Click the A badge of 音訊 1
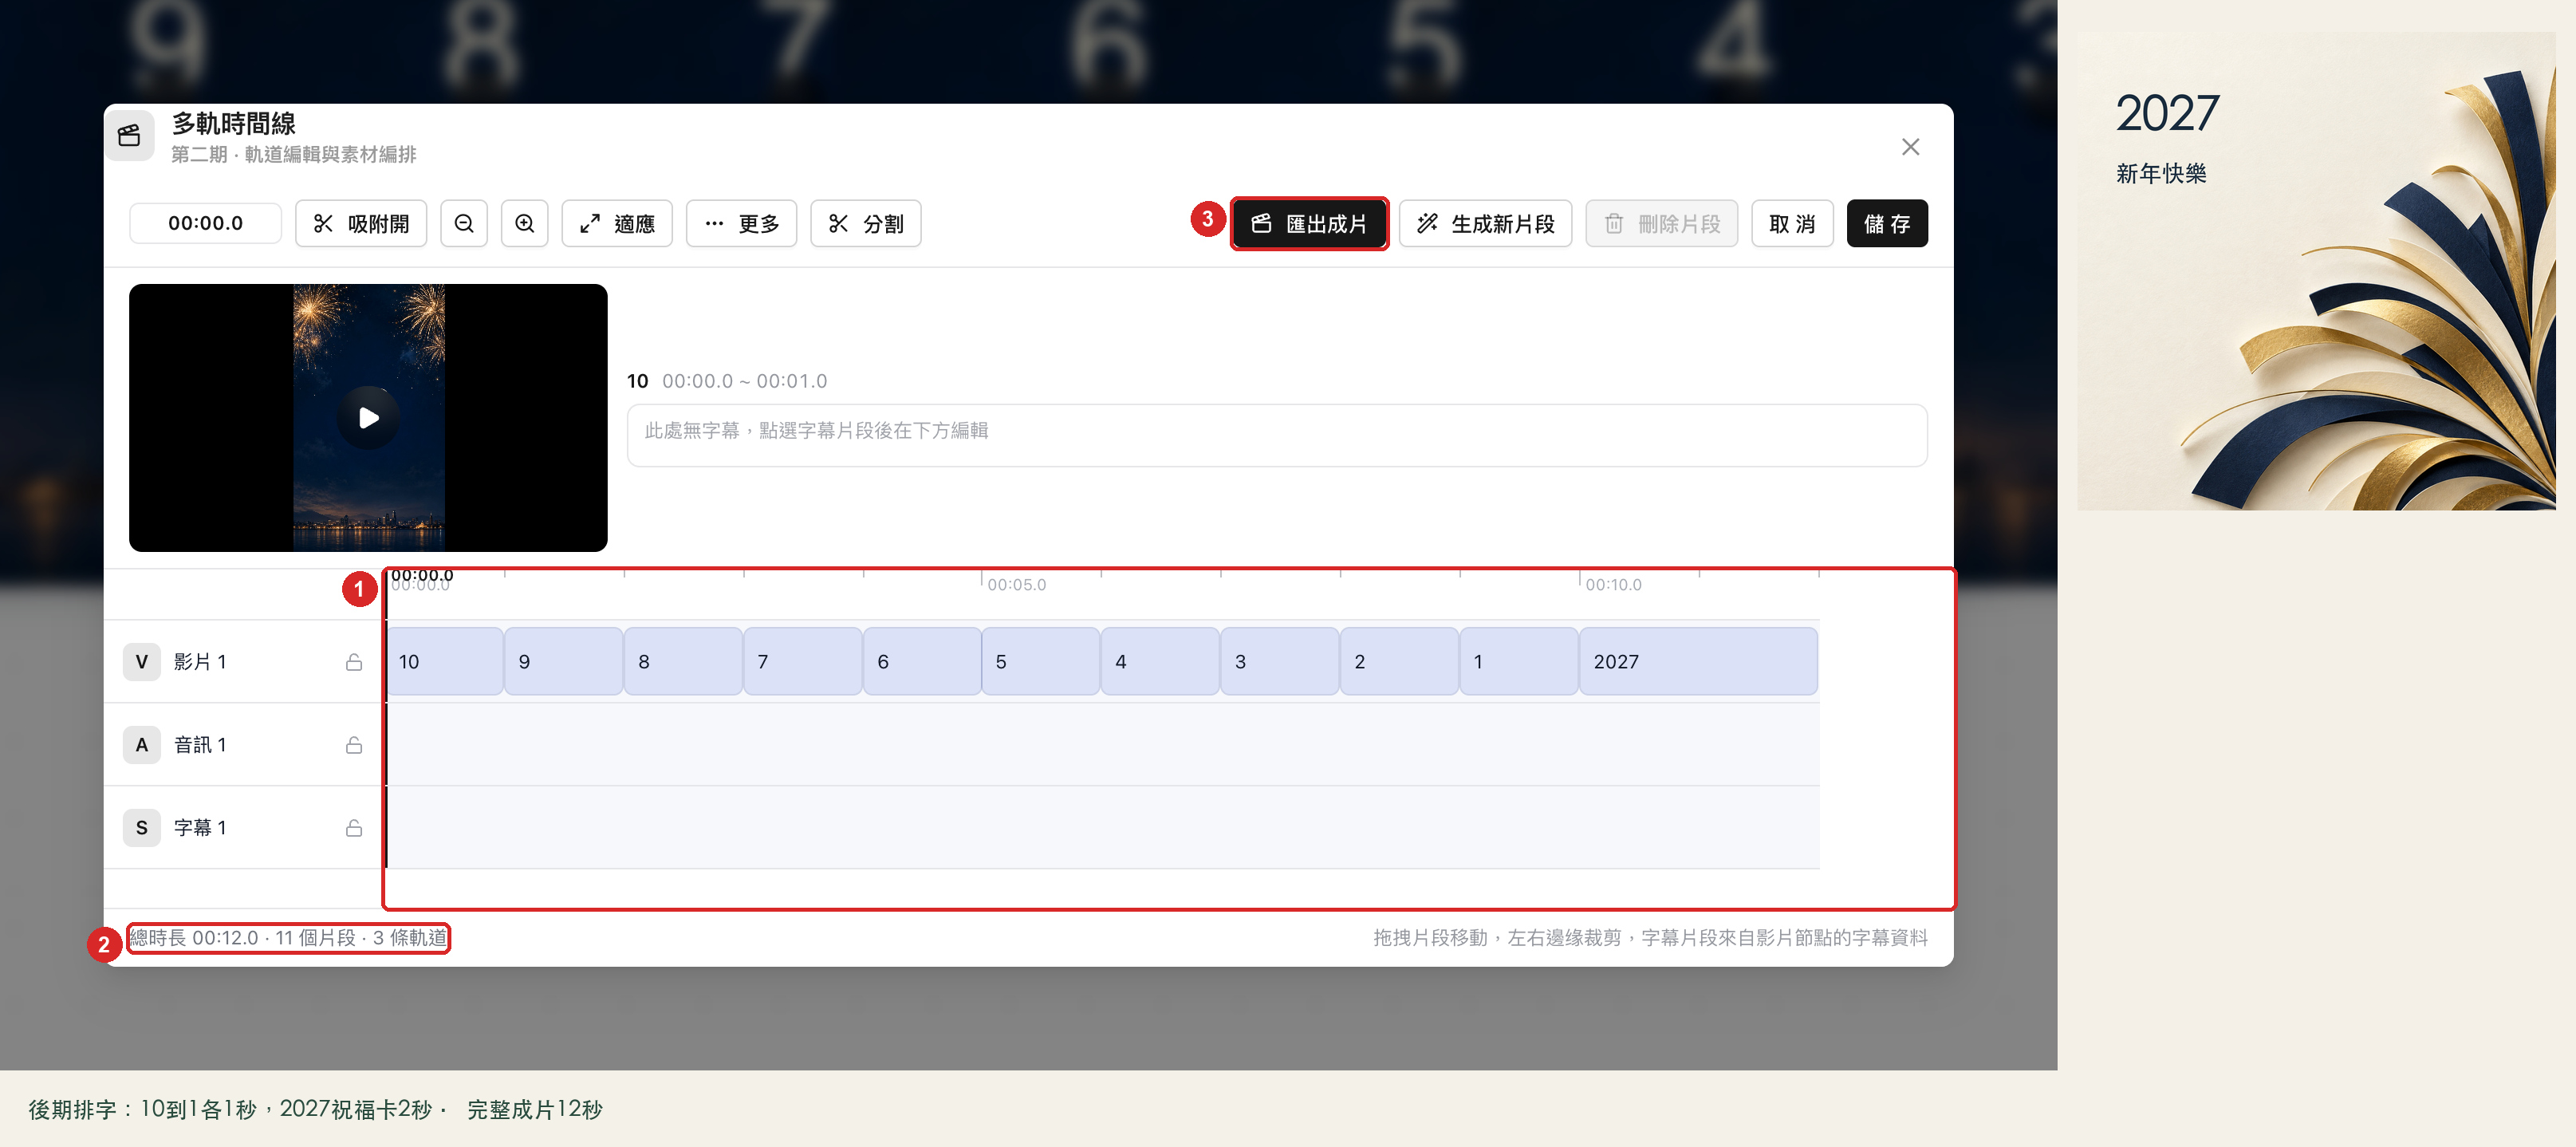This screenshot has width=2576, height=1147. click(142, 744)
